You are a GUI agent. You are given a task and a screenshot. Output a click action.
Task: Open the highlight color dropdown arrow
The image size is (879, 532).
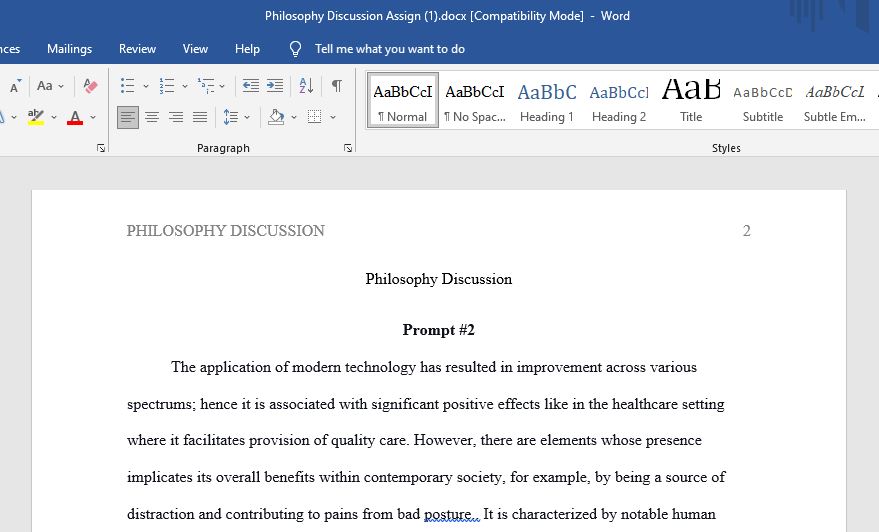(x=54, y=118)
